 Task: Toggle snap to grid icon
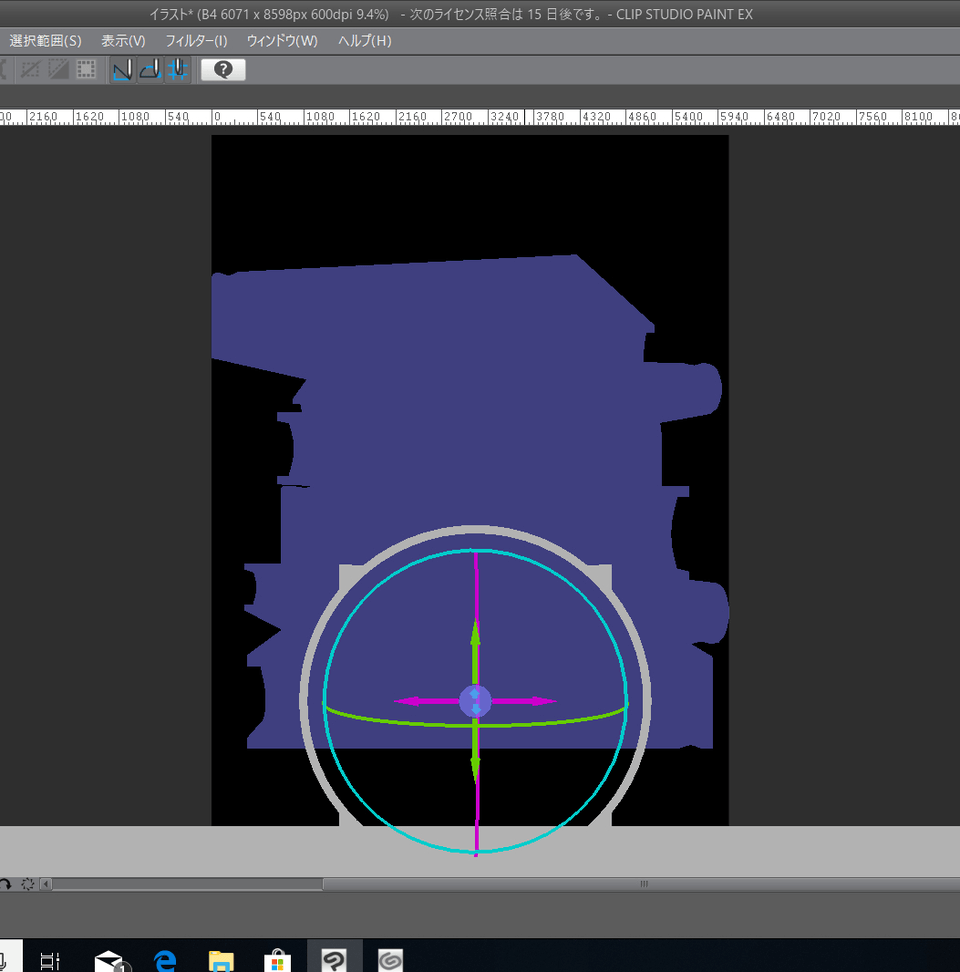pos(177,69)
